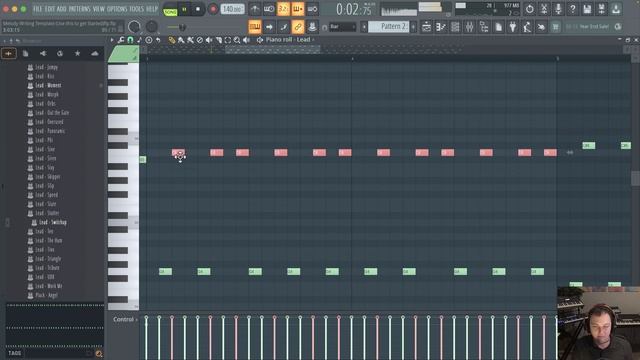Toggle the metronome icon
This screenshot has height=360, width=640.
coord(255,9)
